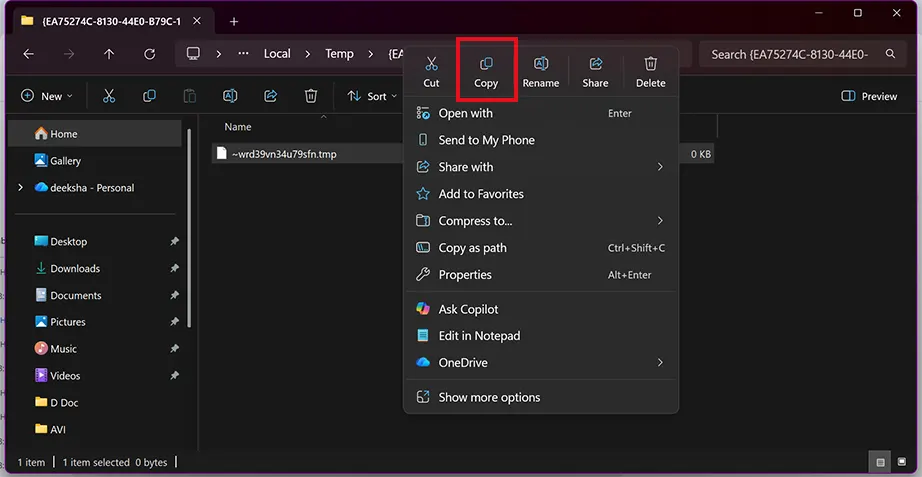Viewport: 922px width, 477px height.
Task: Click the This PC icon in address bar
Action: (193, 54)
